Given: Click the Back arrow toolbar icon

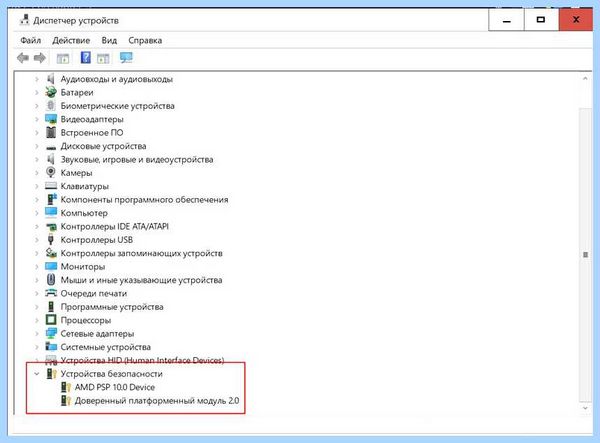Looking at the screenshot, I should (x=23, y=58).
